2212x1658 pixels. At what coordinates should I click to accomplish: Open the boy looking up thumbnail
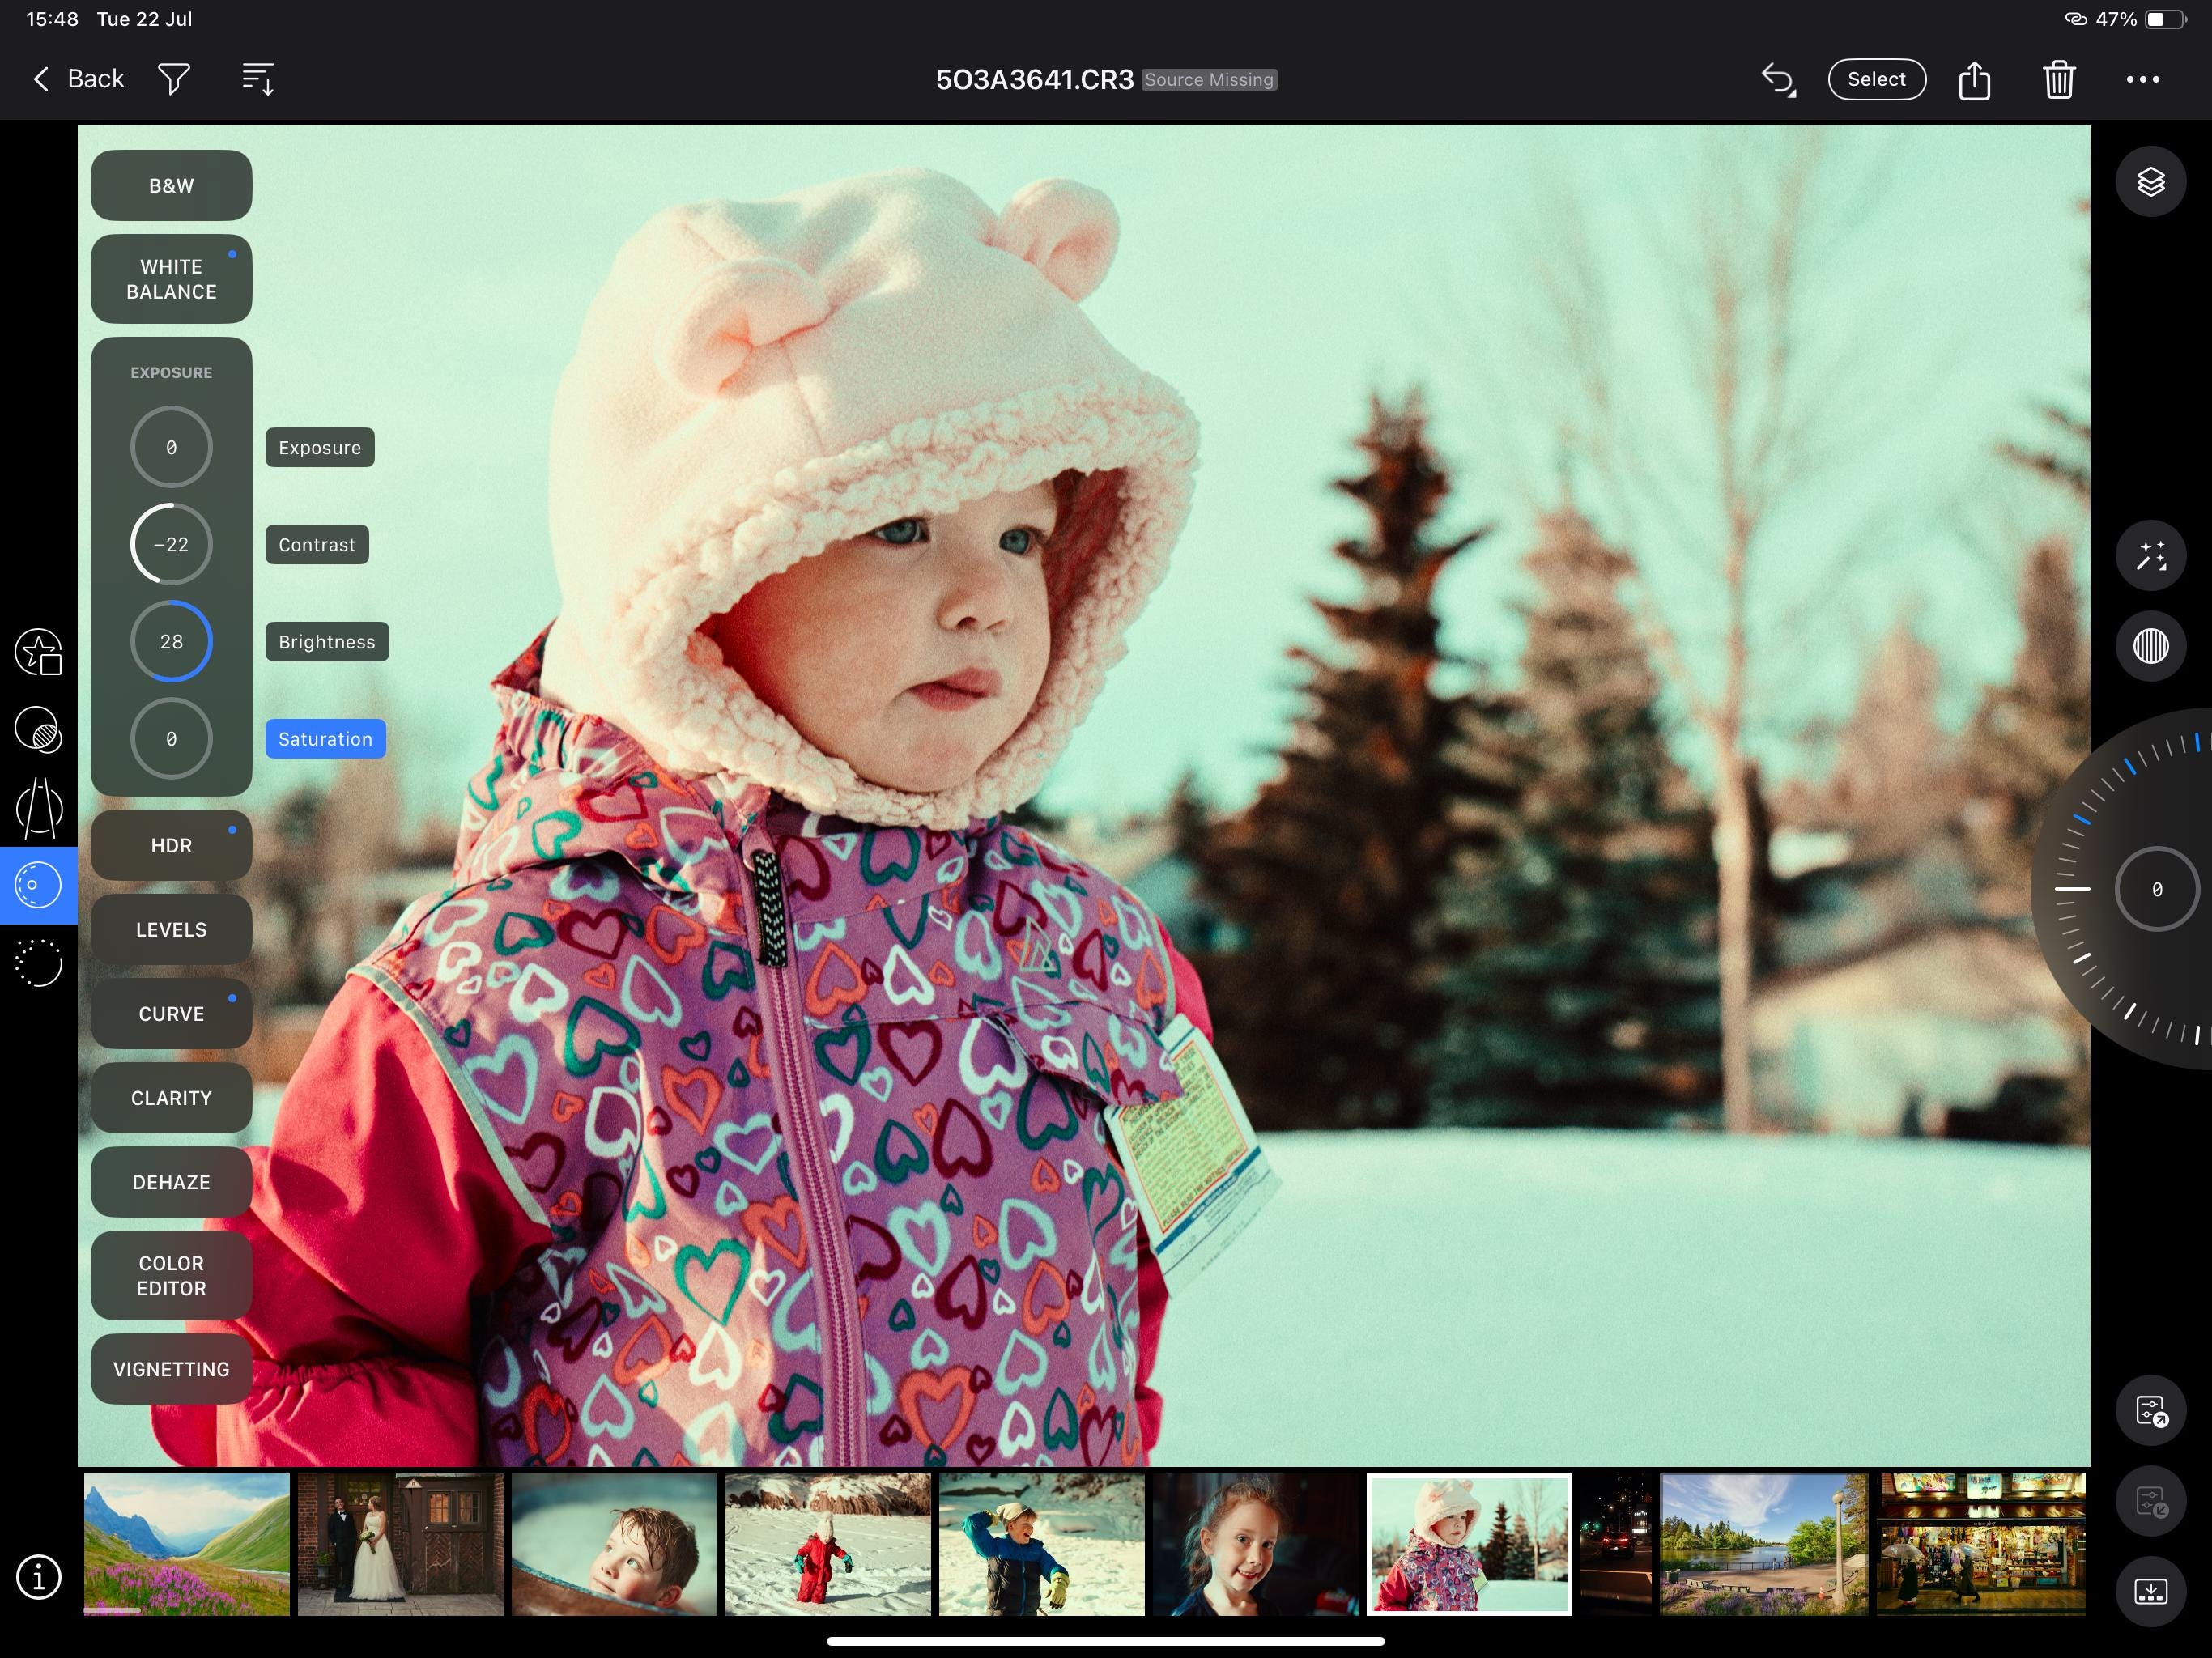(614, 1543)
